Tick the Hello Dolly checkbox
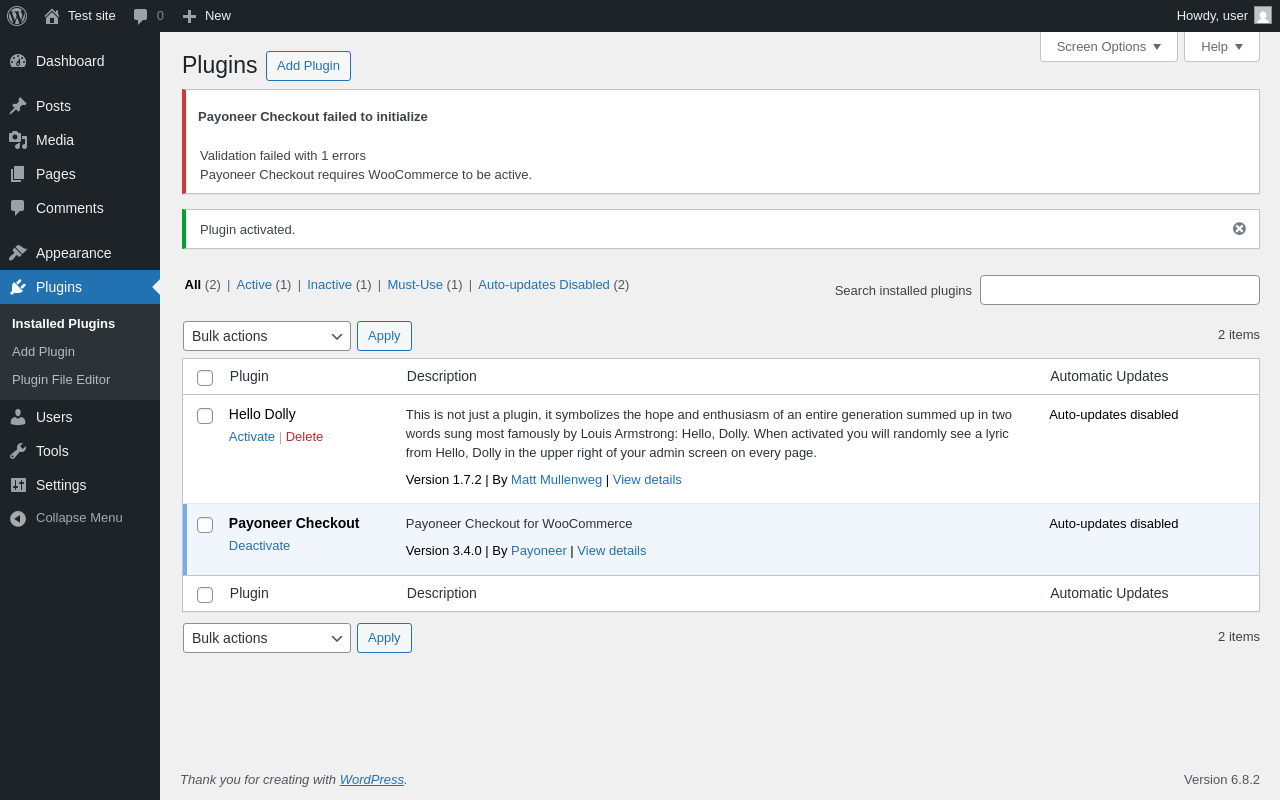Screen dimensions: 1280x800 tap(205, 416)
